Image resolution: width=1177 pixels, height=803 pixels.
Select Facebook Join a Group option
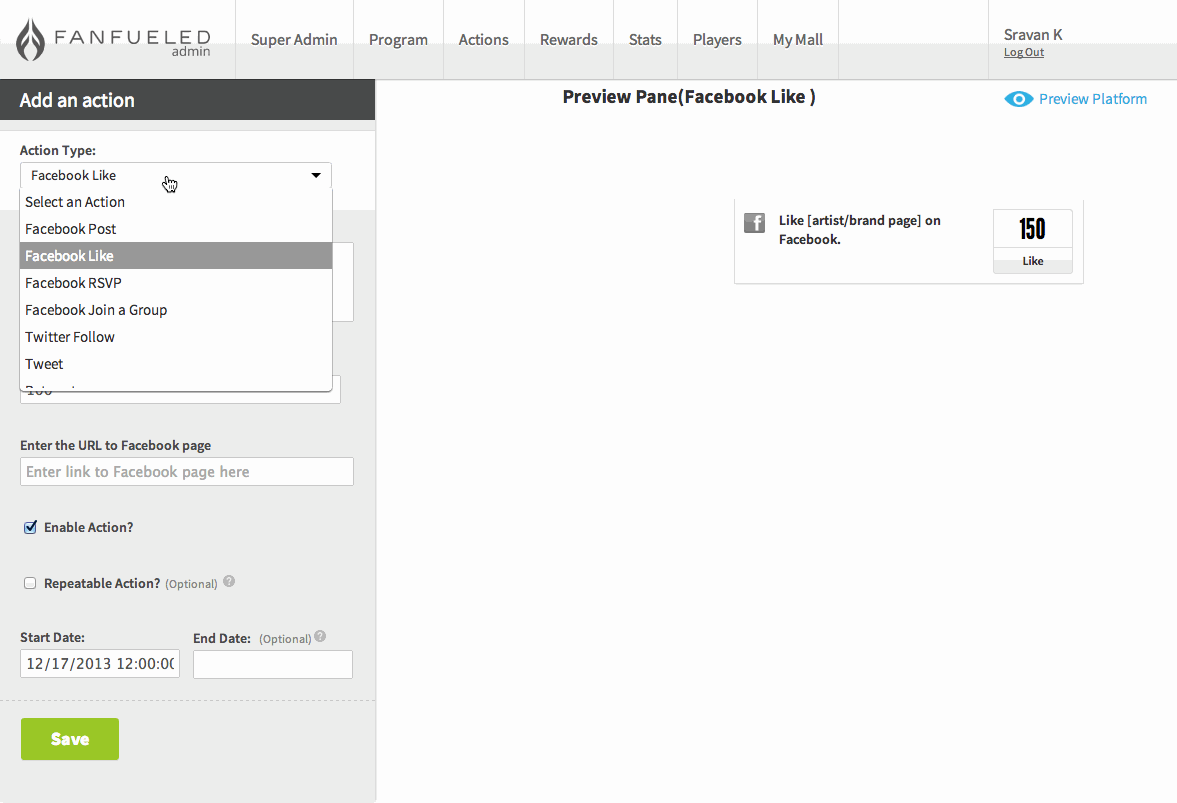pos(176,310)
